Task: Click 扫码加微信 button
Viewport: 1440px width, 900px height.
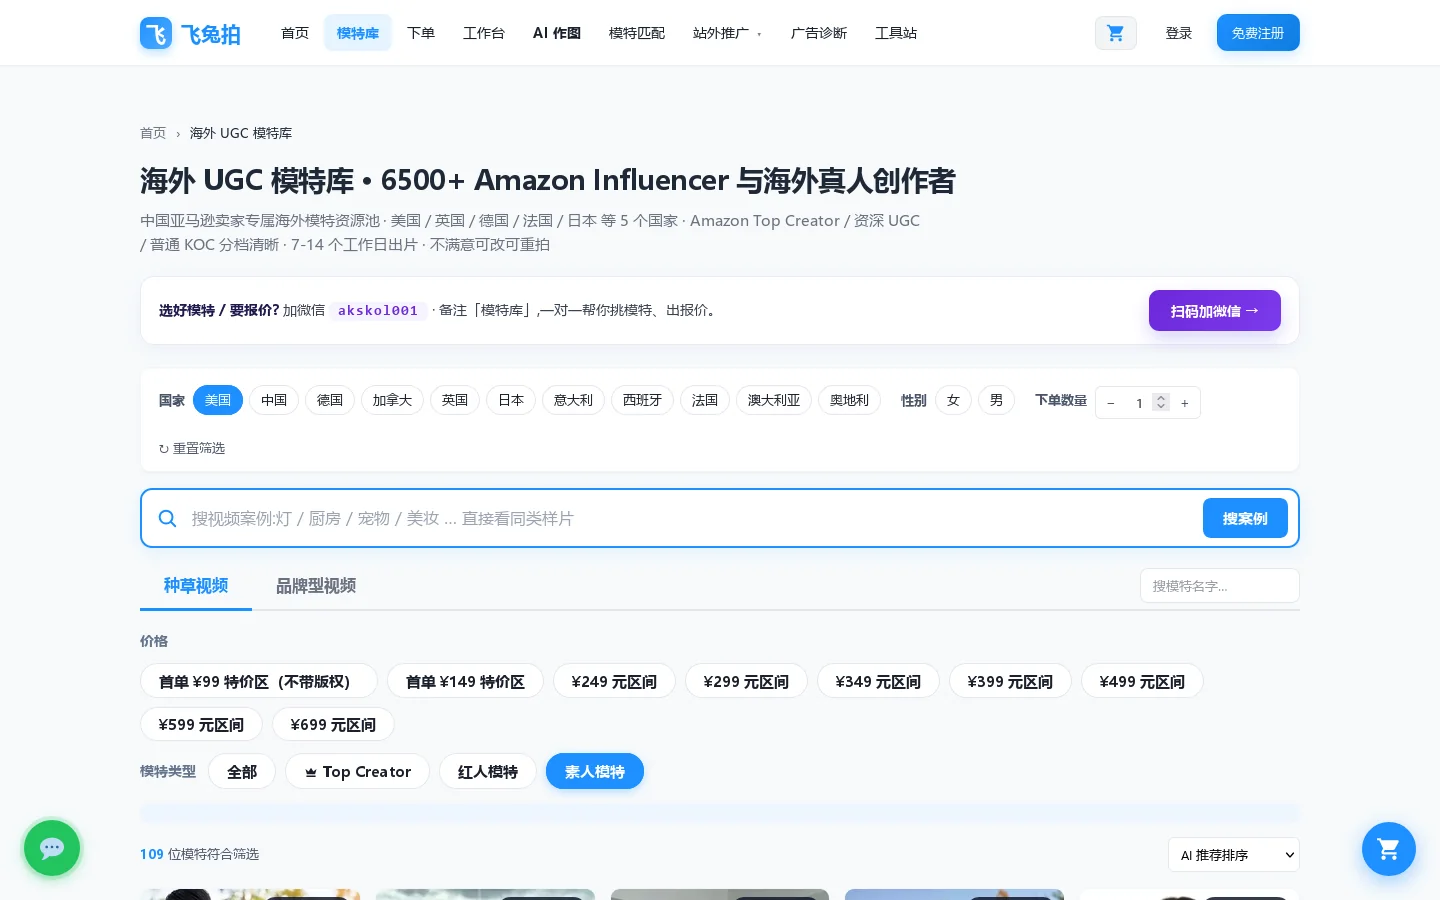Action: (1215, 311)
